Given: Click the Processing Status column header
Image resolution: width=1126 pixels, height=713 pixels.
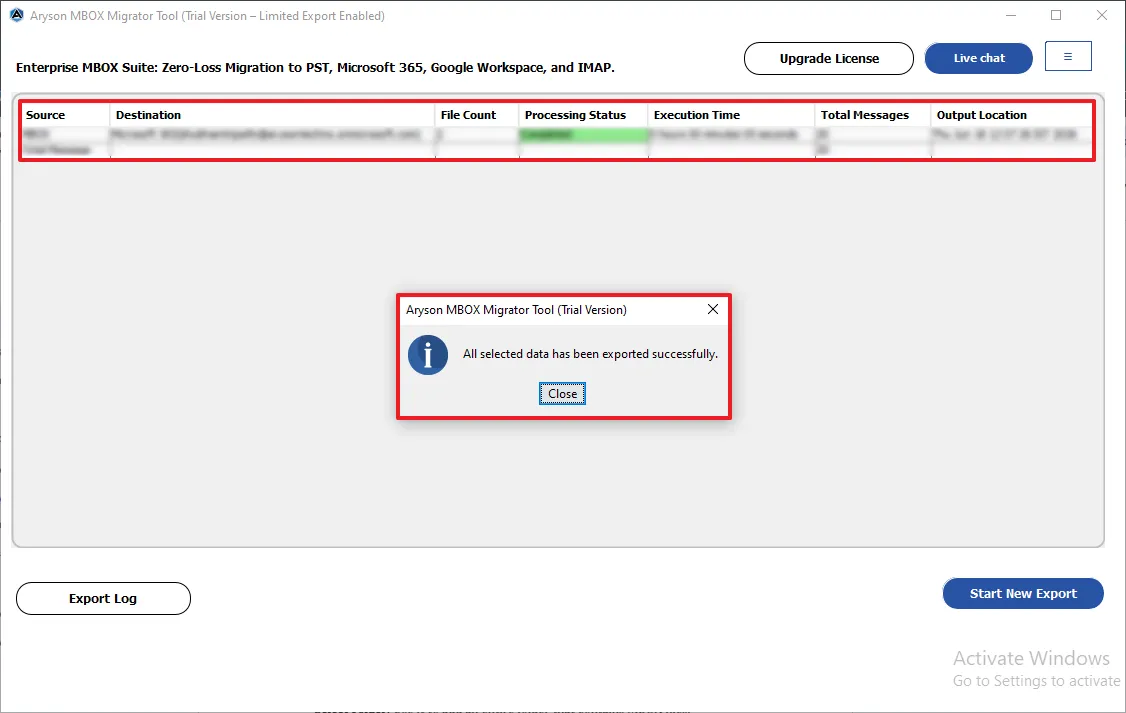Looking at the screenshot, I should click(x=583, y=115).
